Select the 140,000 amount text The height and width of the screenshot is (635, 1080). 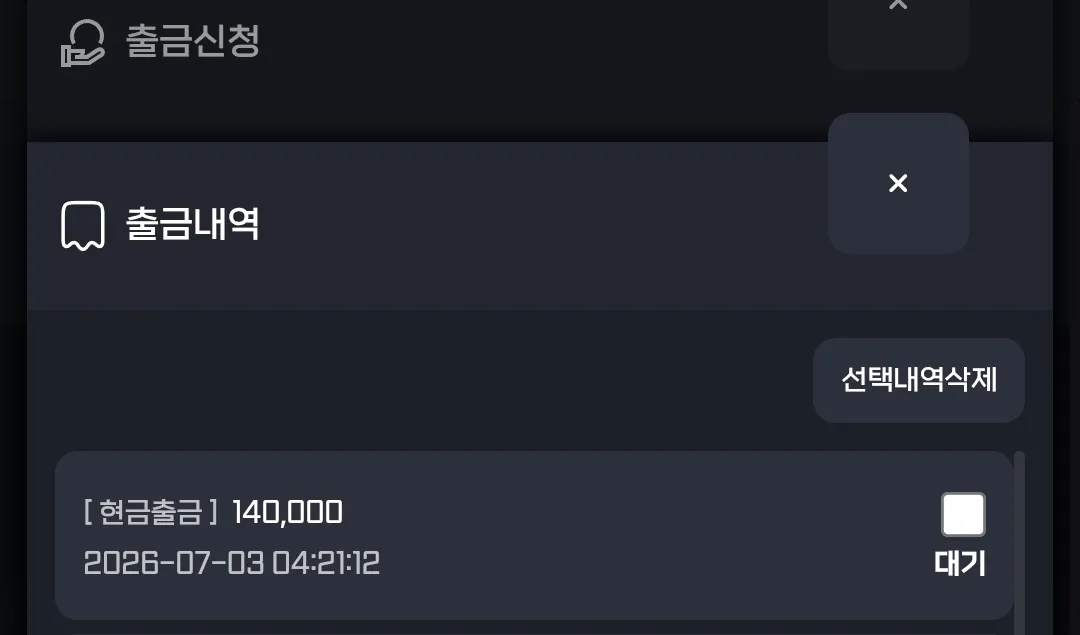(287, 512)
